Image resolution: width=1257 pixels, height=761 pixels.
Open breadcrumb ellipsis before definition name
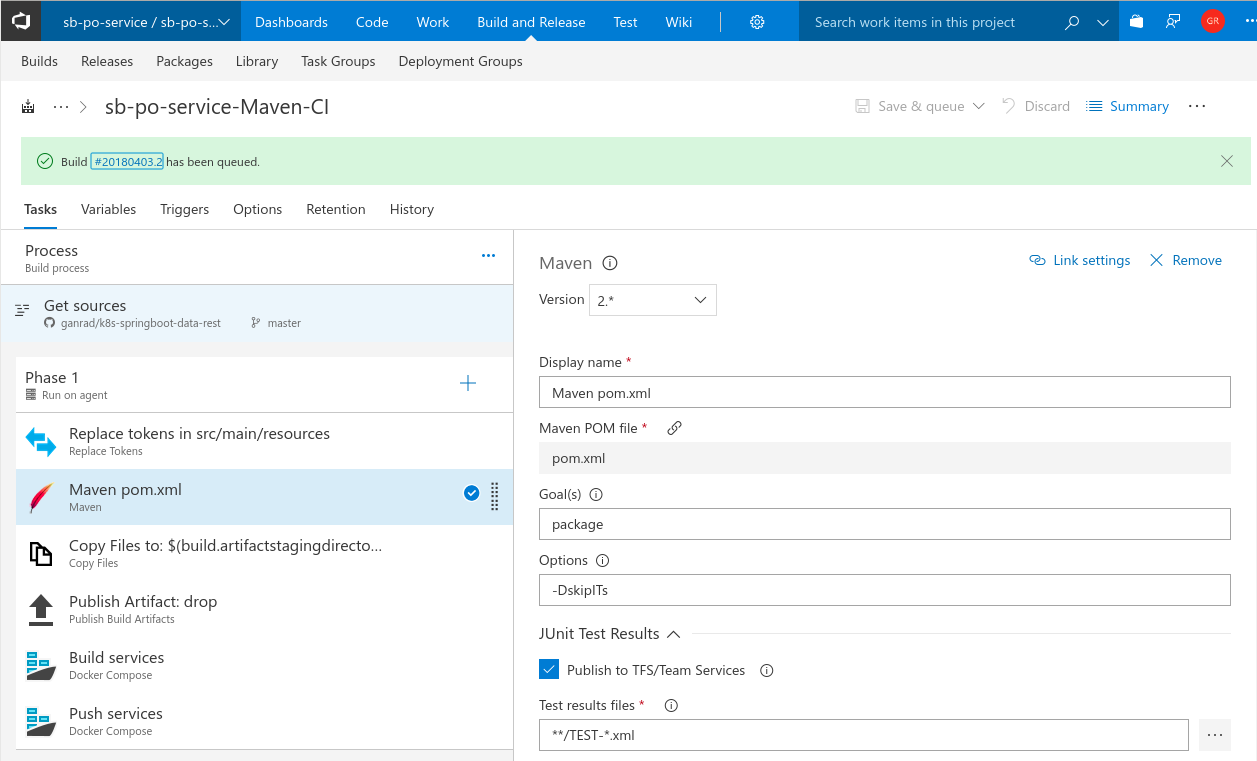click(x=61, y=106)
